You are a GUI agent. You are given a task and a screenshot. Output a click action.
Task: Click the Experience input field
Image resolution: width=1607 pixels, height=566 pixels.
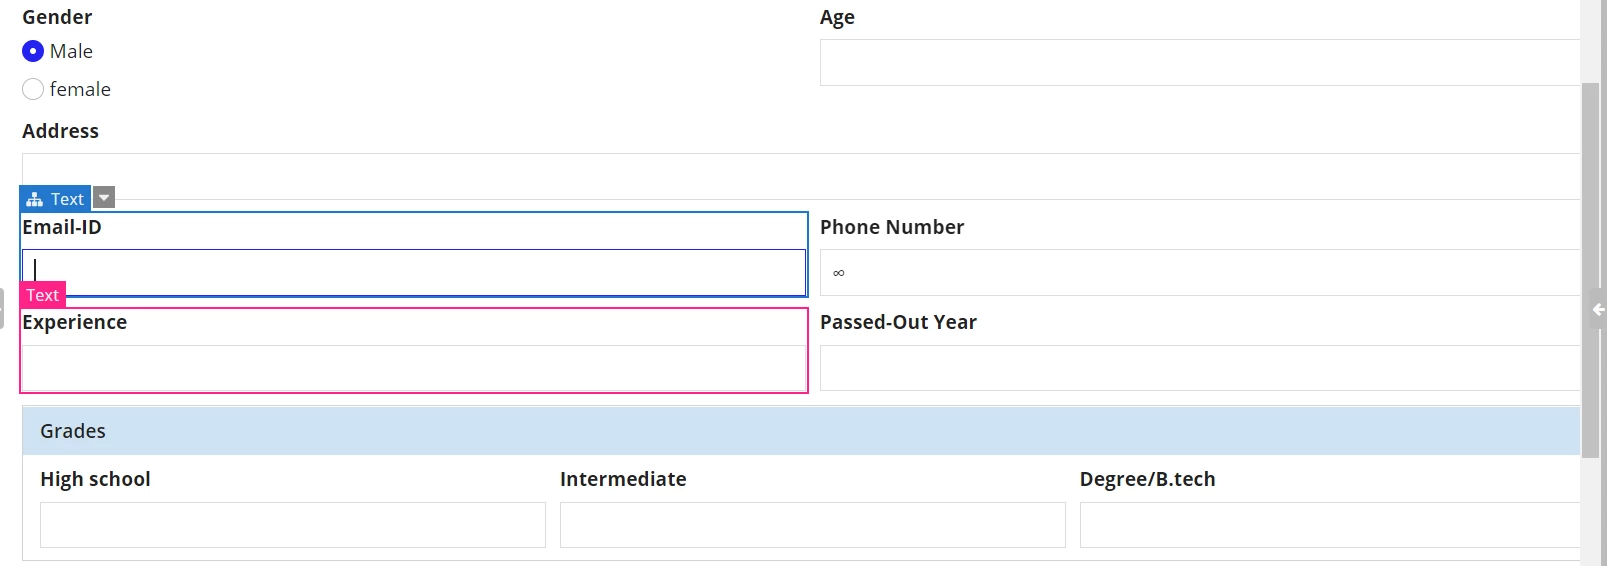tap(414, 368)
